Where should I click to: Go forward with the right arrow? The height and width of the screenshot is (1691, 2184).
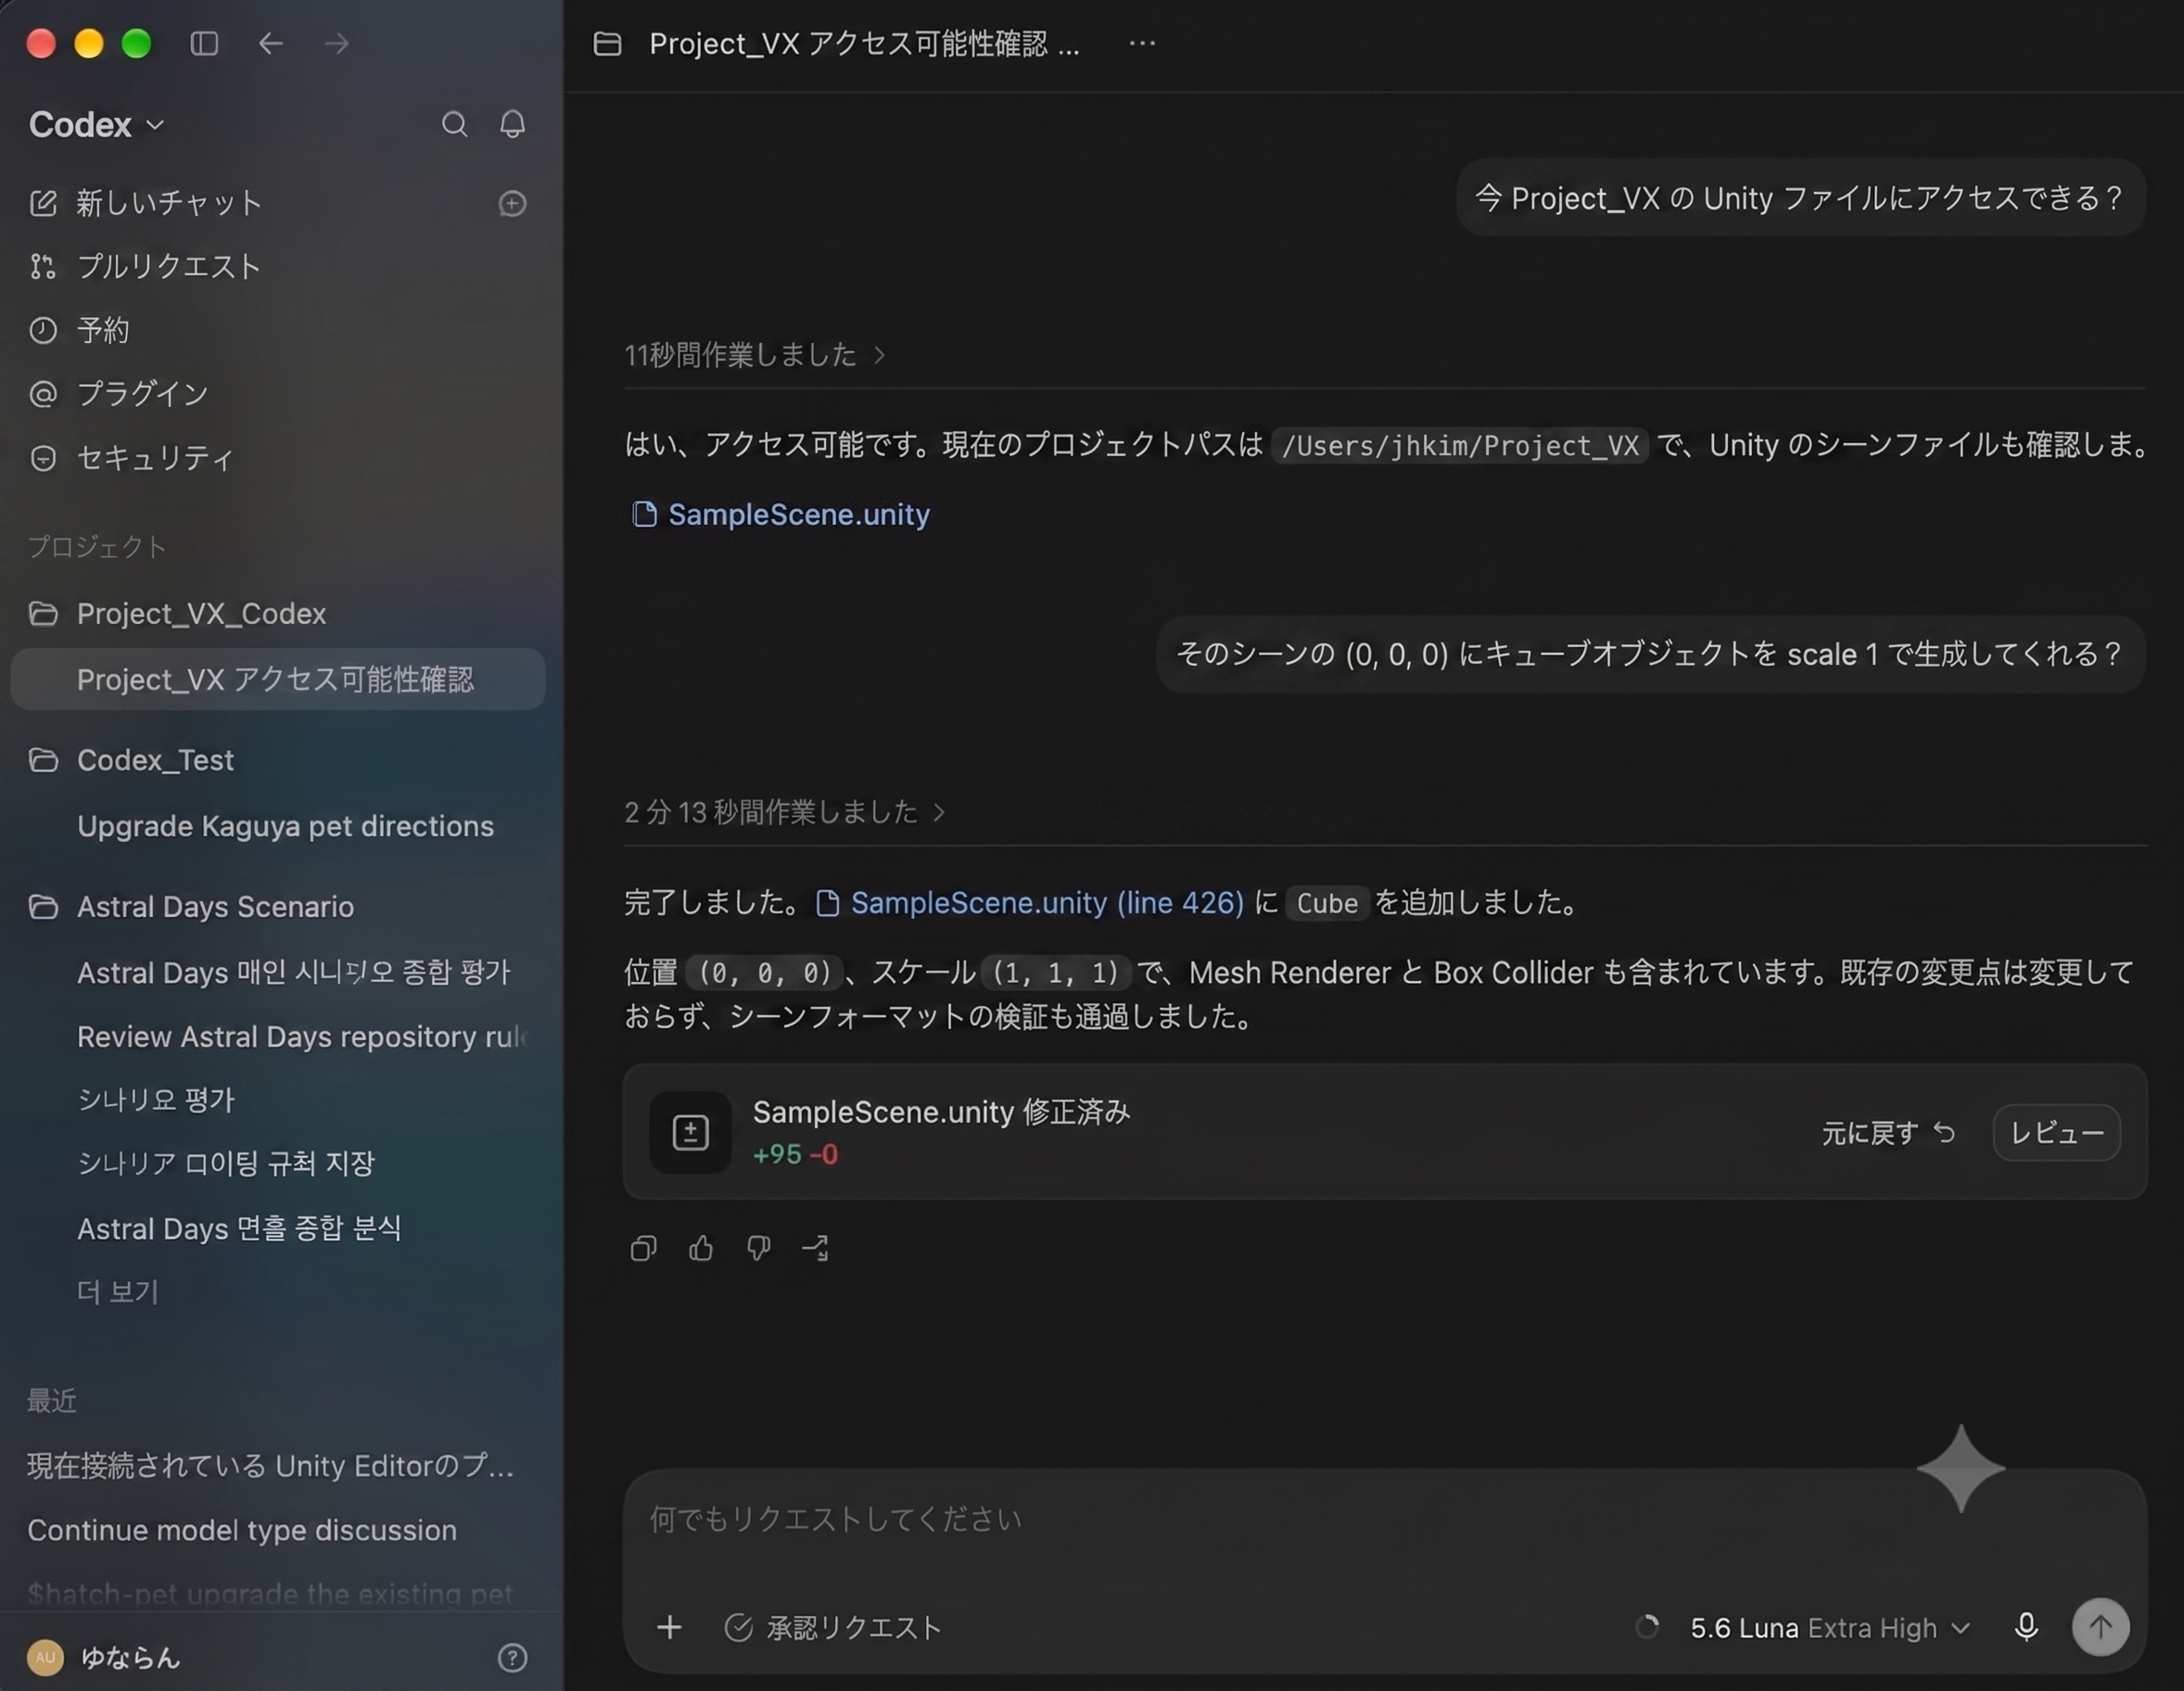[x=337, y=43]
